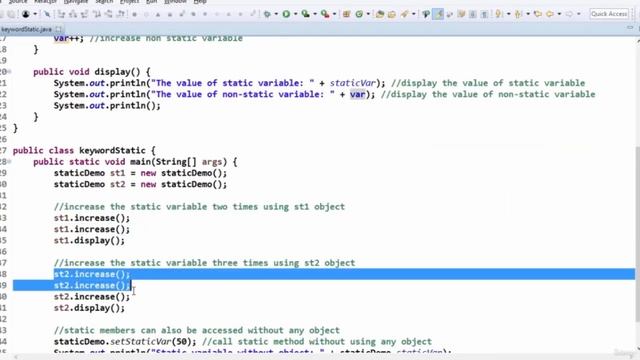Click the New Java Package icon
Viewport: 640px width, 360px height.
tap(346, 14)
